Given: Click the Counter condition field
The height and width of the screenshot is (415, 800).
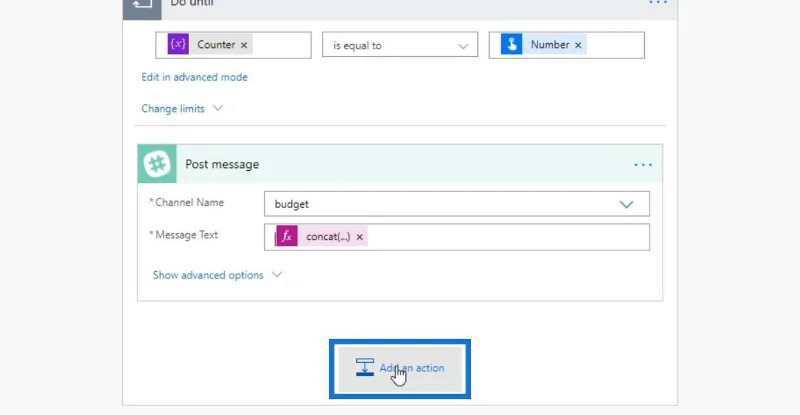Looking at the screenshot, I should 233,45.
